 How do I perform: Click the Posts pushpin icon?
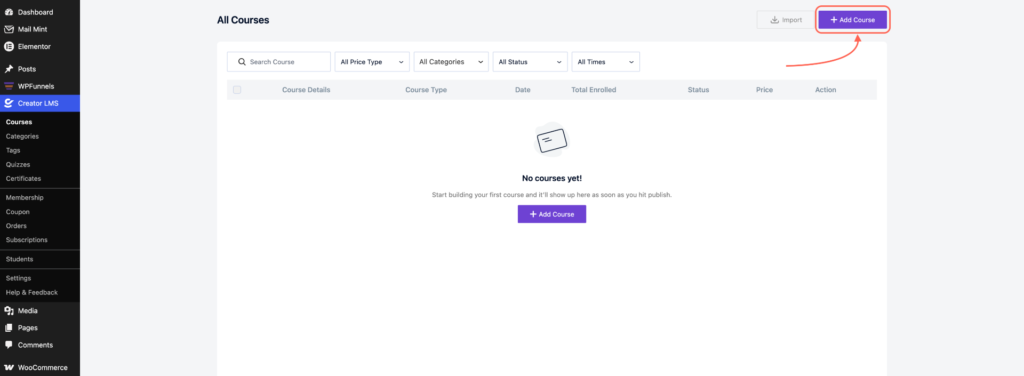click(9, 69)
